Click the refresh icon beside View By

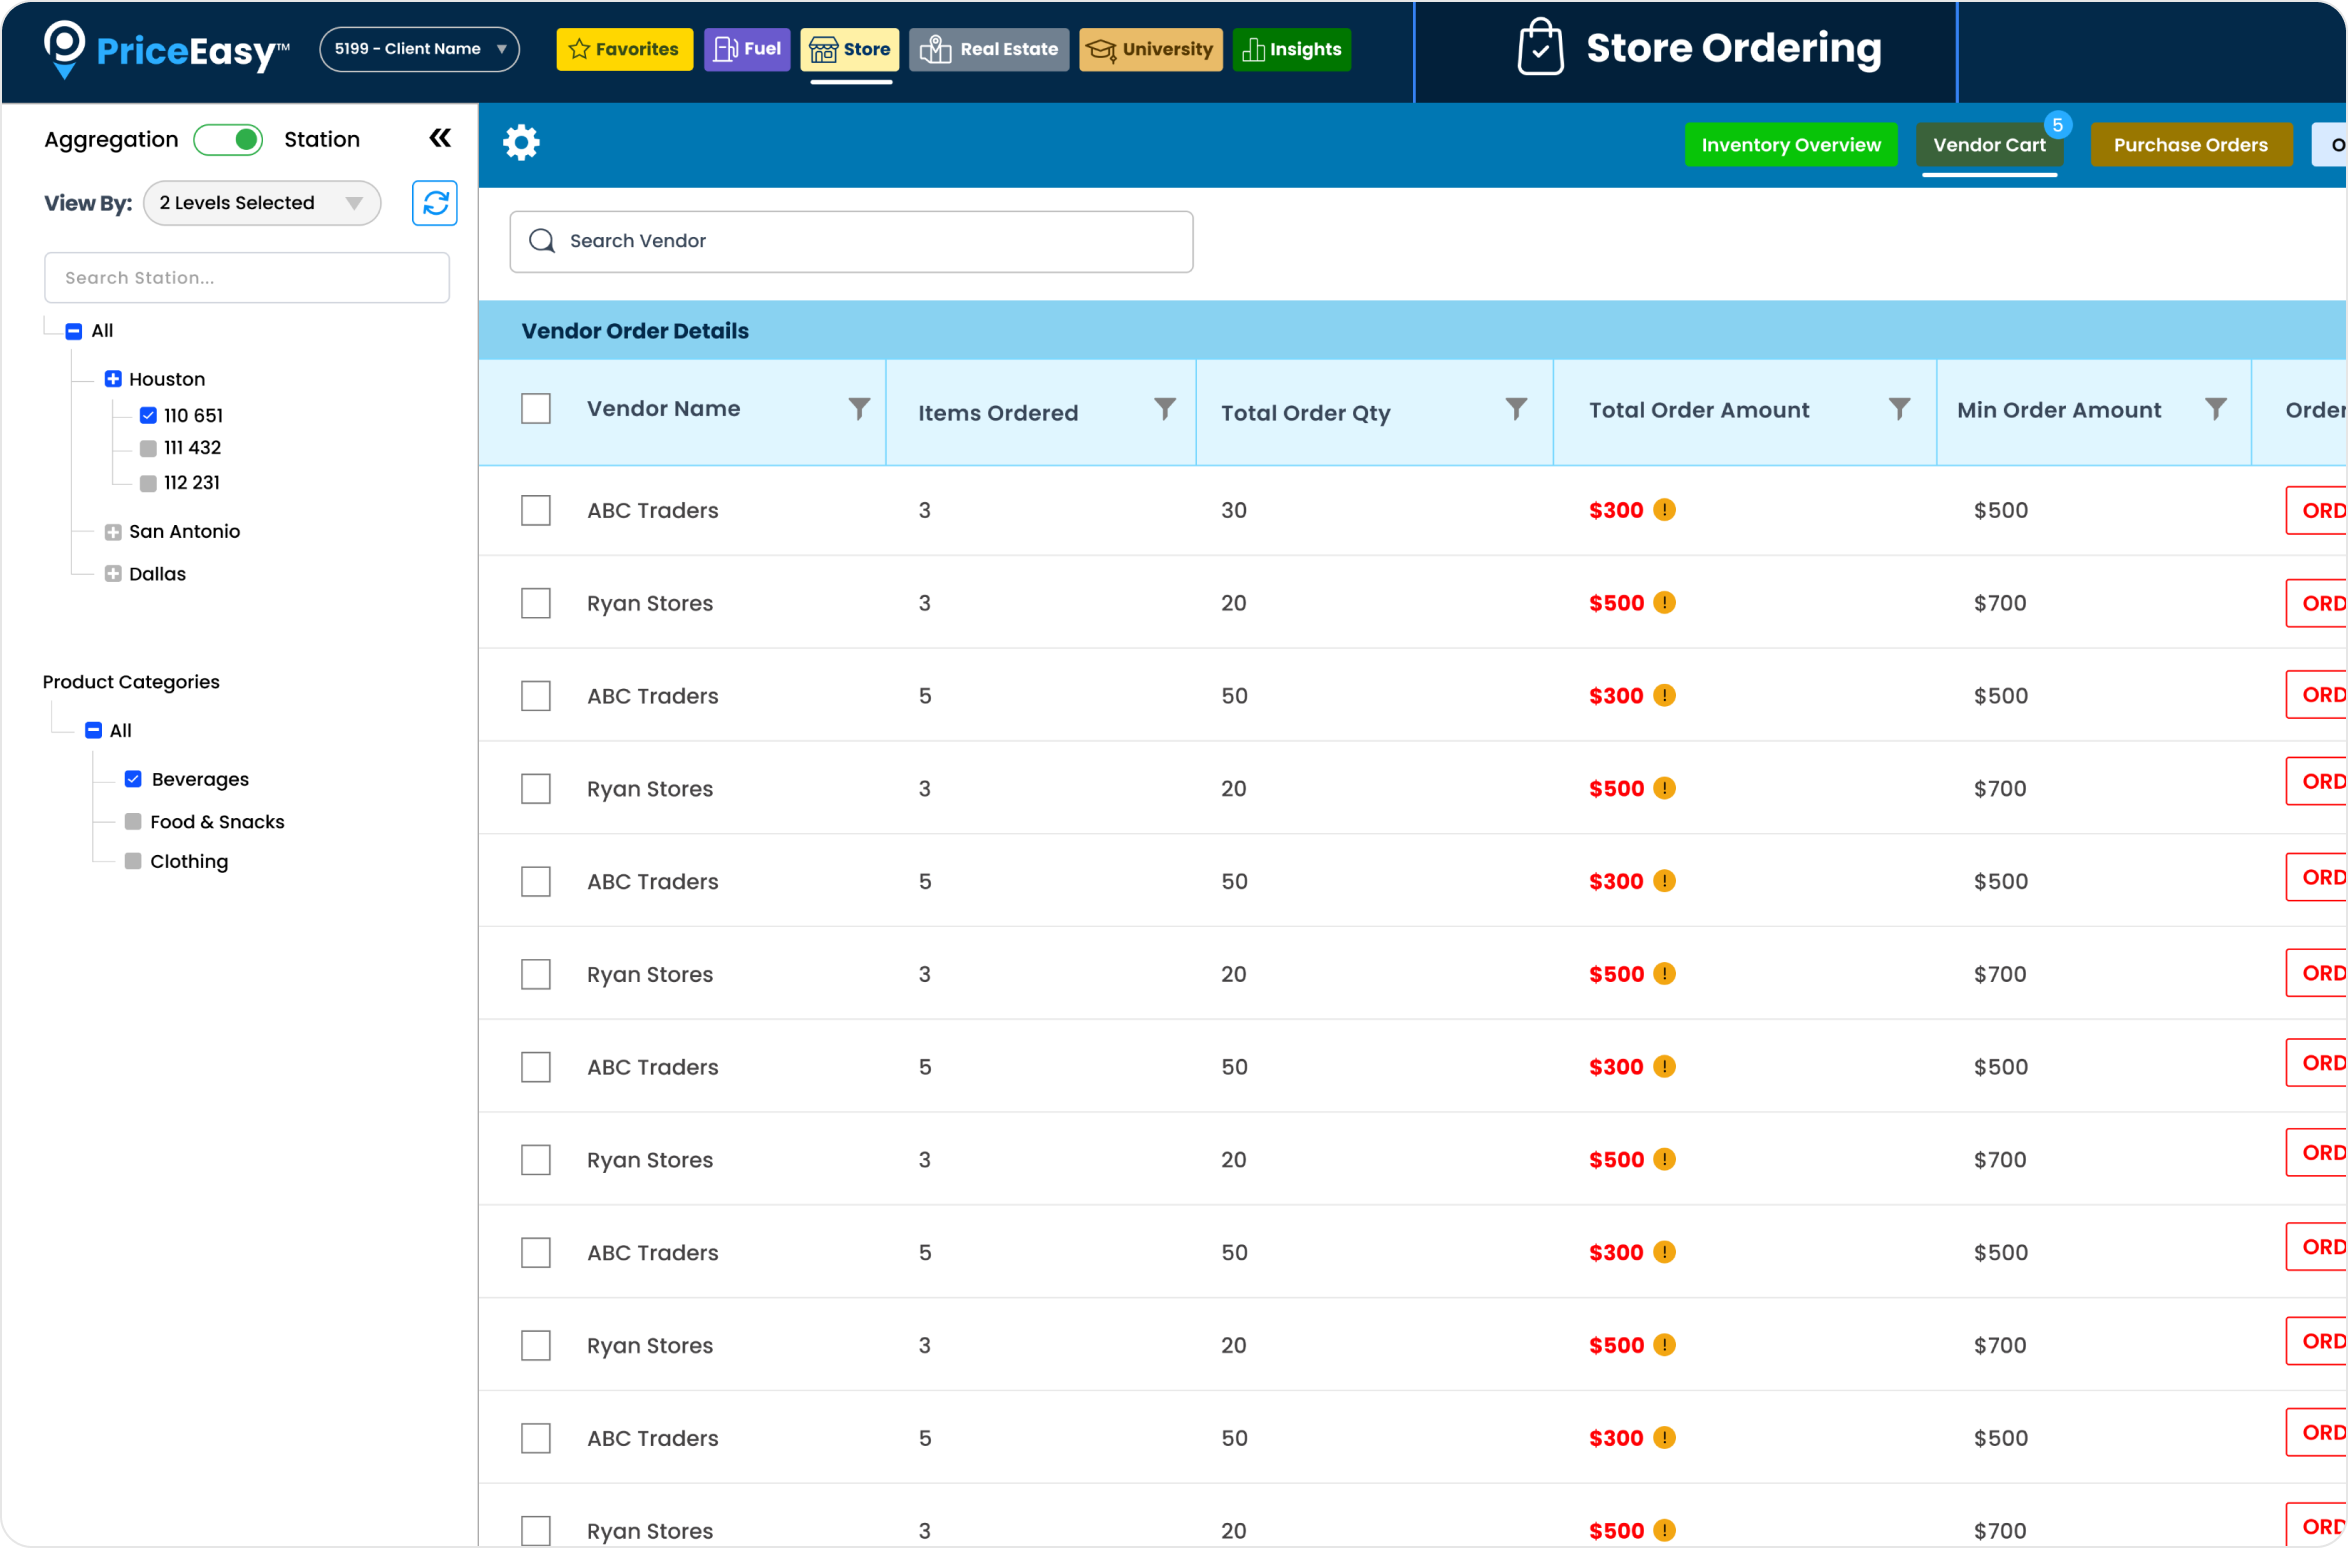[x=435, y=203]
